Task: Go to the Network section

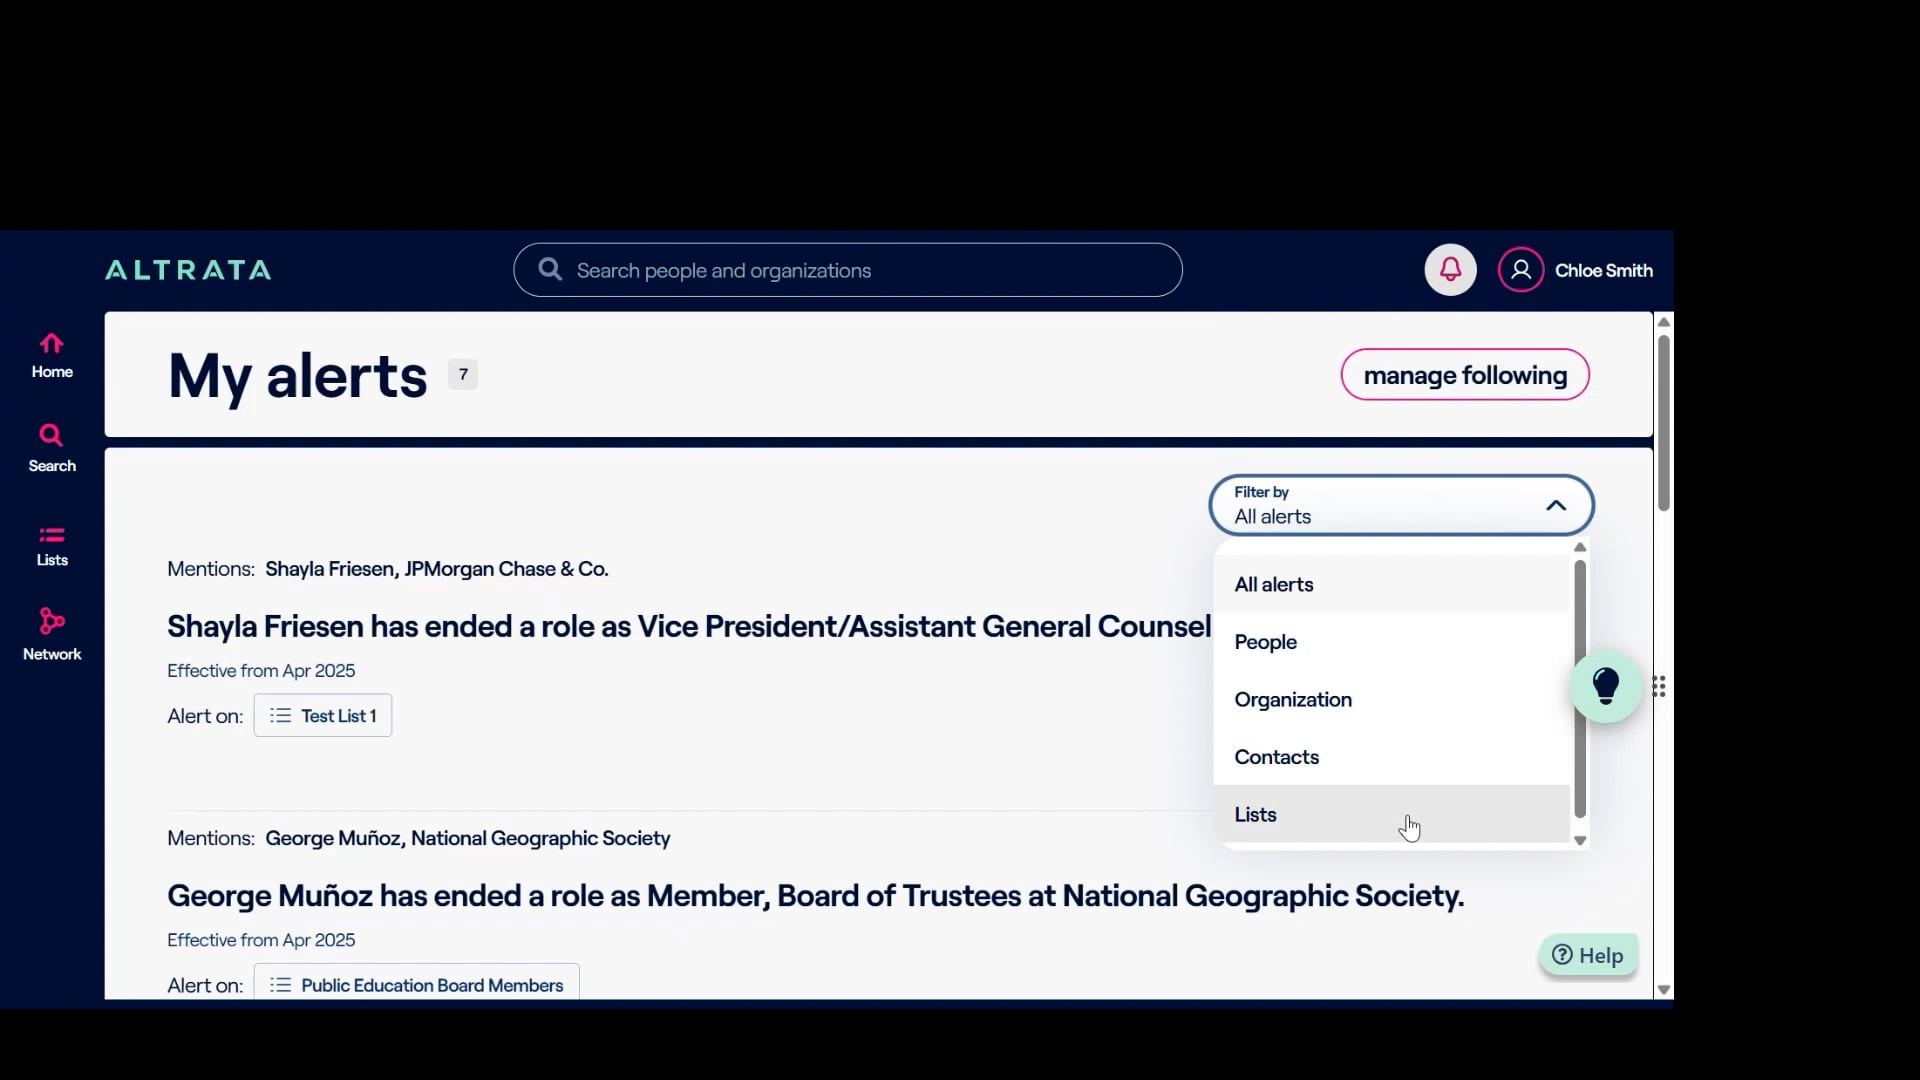Action: tap(51, 634)
